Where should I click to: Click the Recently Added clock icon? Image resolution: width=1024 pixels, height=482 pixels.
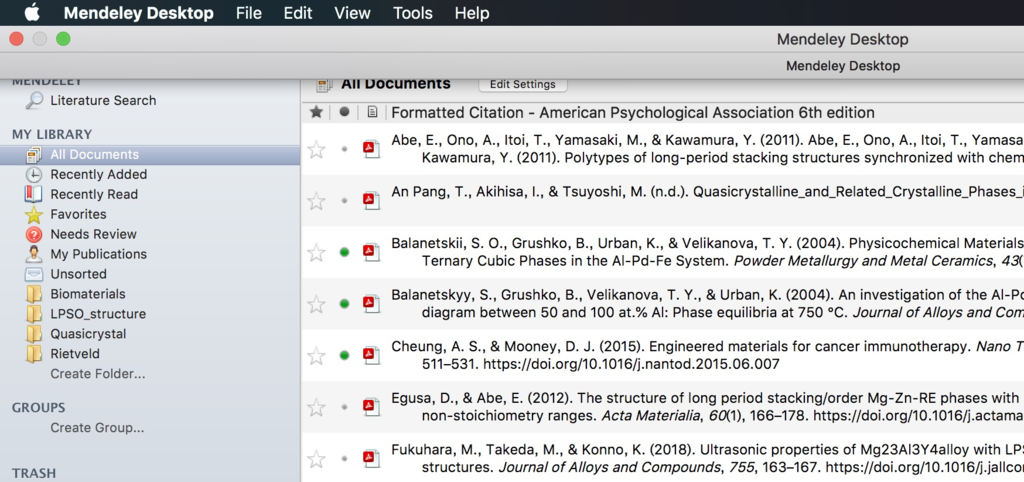point(33,174)
